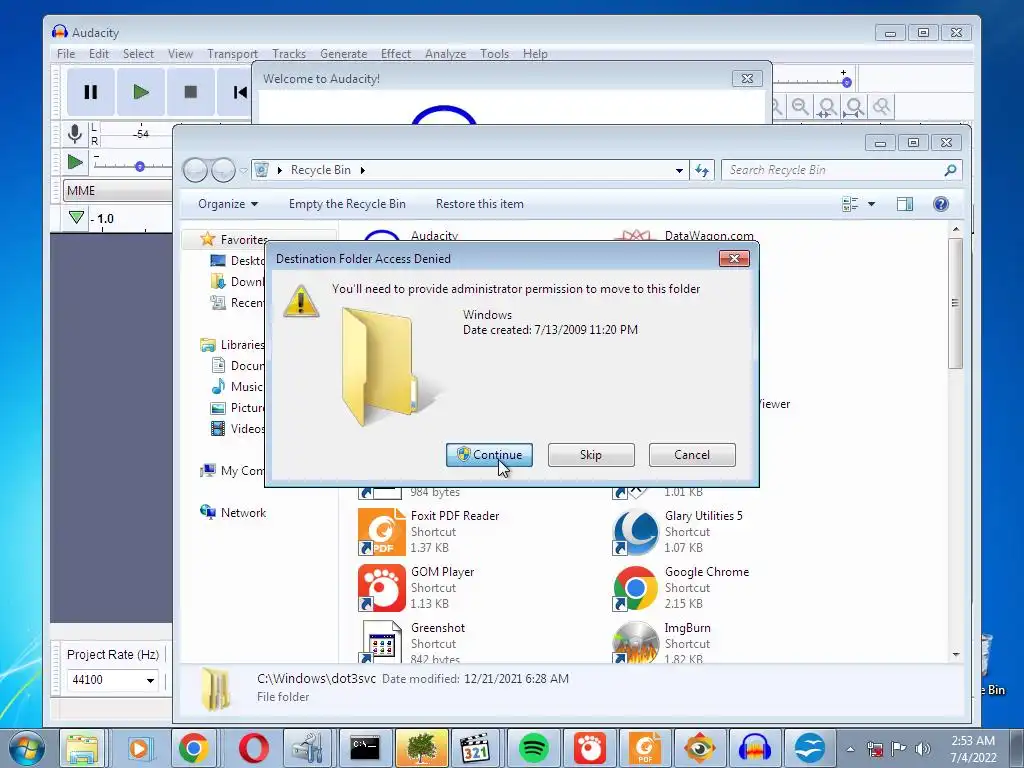Click Empty the Recycle Bin
Screen dimensions: 1024x768
coord(347,204)
